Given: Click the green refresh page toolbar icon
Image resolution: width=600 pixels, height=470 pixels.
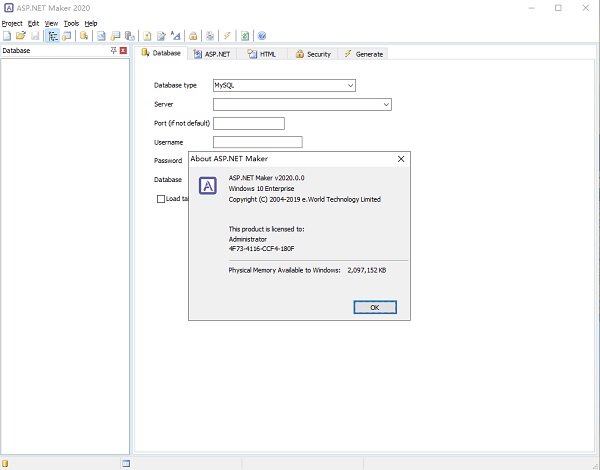Looking at the screenshot, I should tap(245, 36).
